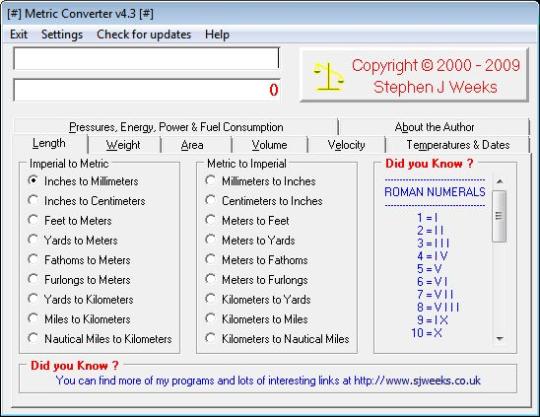Pick Furlongs to Meters radio button
This screenshot has height=417, width=540.
(79, 280)
